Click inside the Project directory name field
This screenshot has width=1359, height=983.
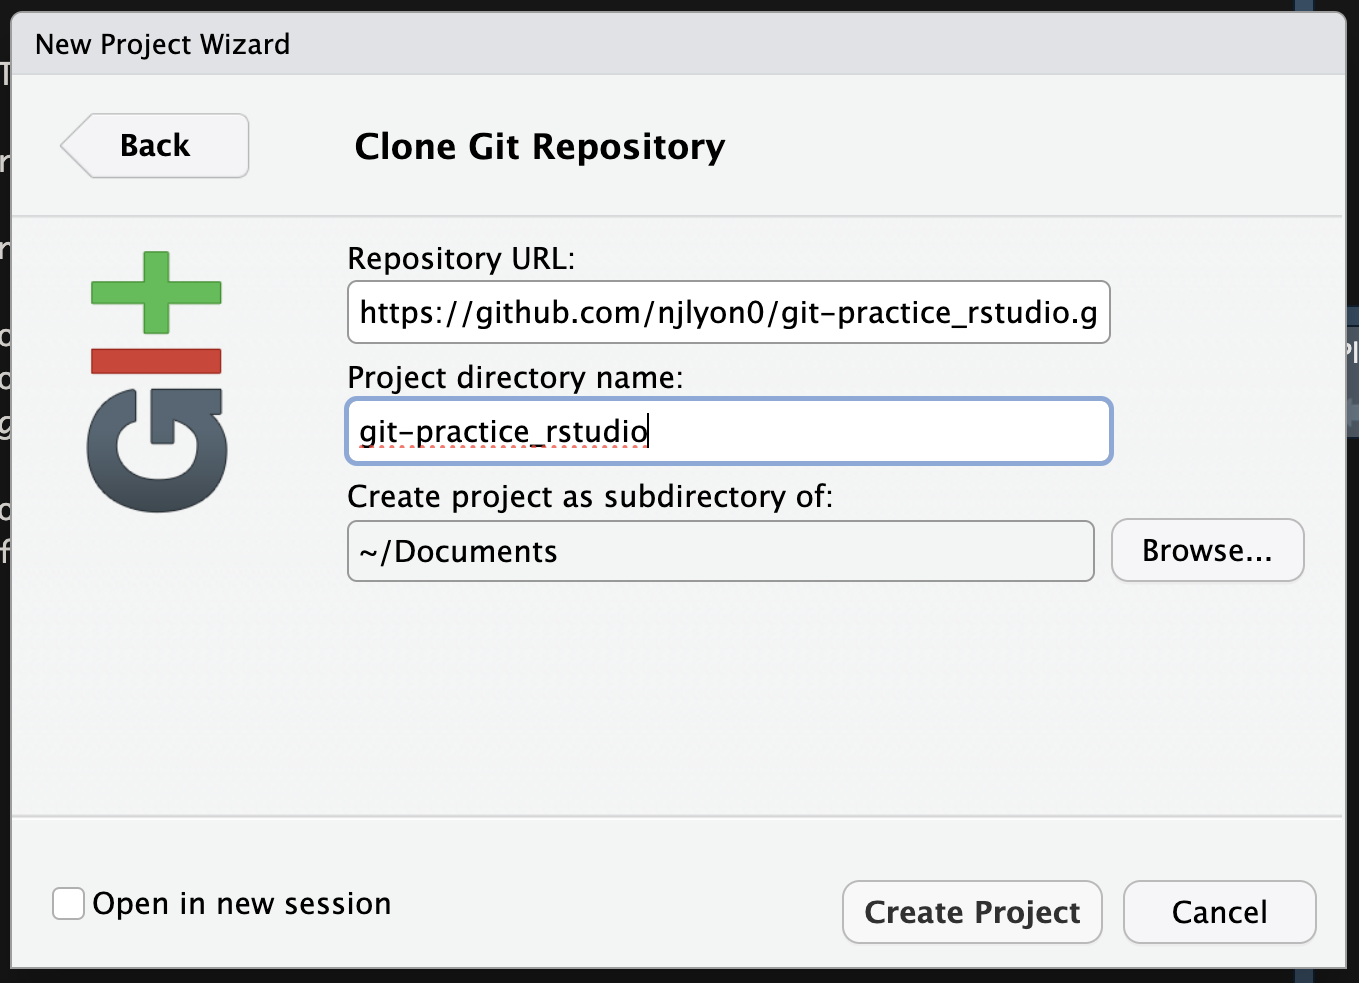[x=728, y=431]
